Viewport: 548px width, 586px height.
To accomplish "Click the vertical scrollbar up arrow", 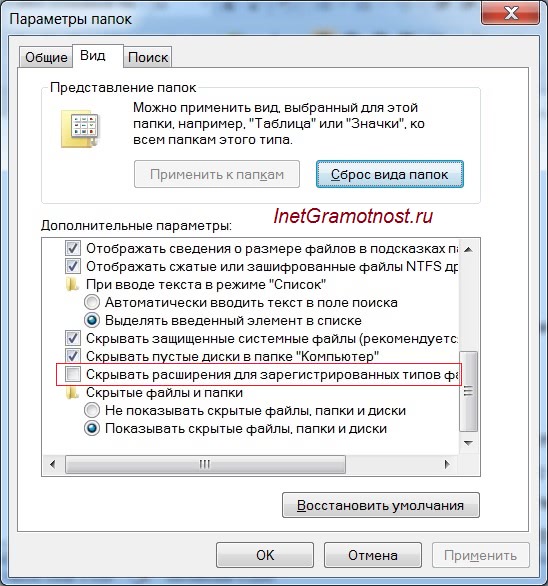I will point(468,249).
